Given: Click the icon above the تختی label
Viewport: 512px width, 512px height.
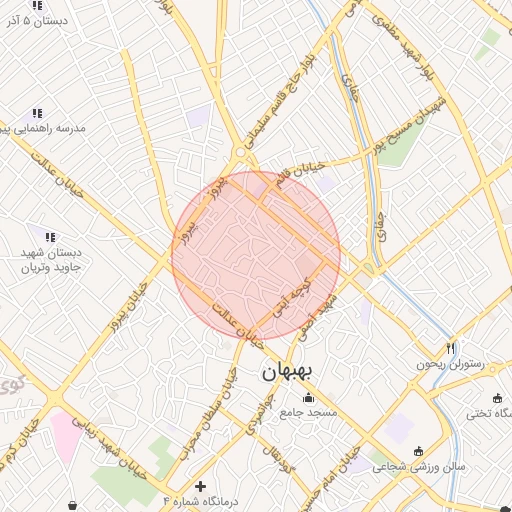Looking at the screenshot, I should 497,398.
